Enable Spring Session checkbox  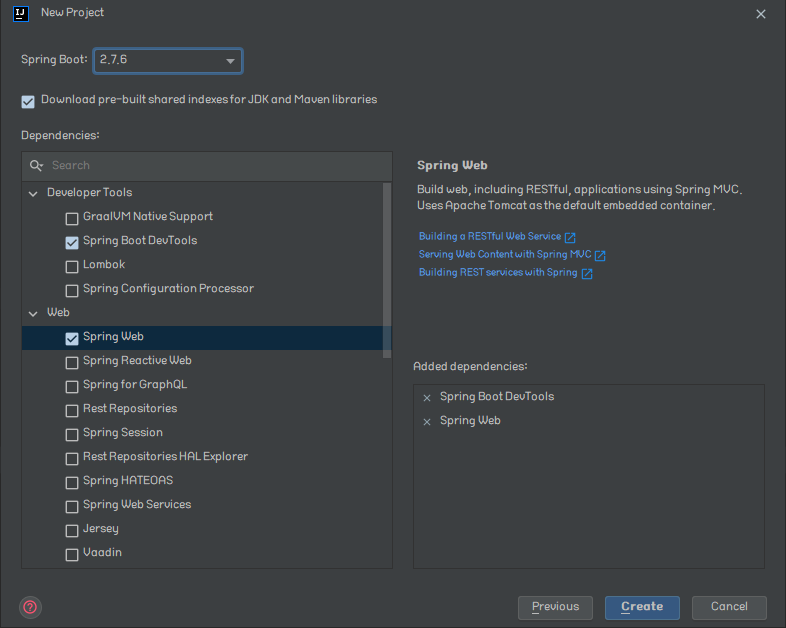[x=72, y=435]
